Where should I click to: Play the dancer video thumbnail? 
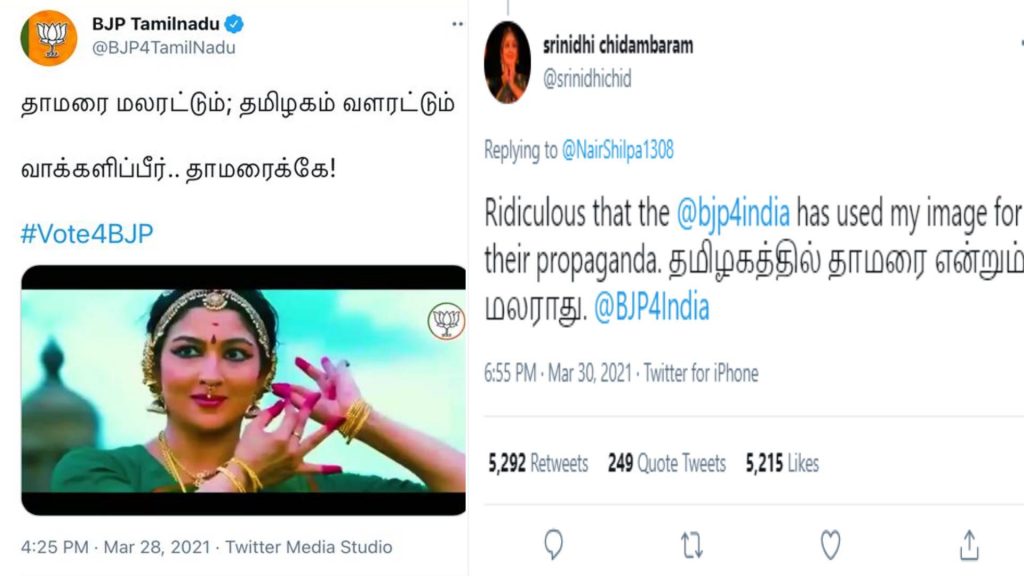(x=244, y=390)
